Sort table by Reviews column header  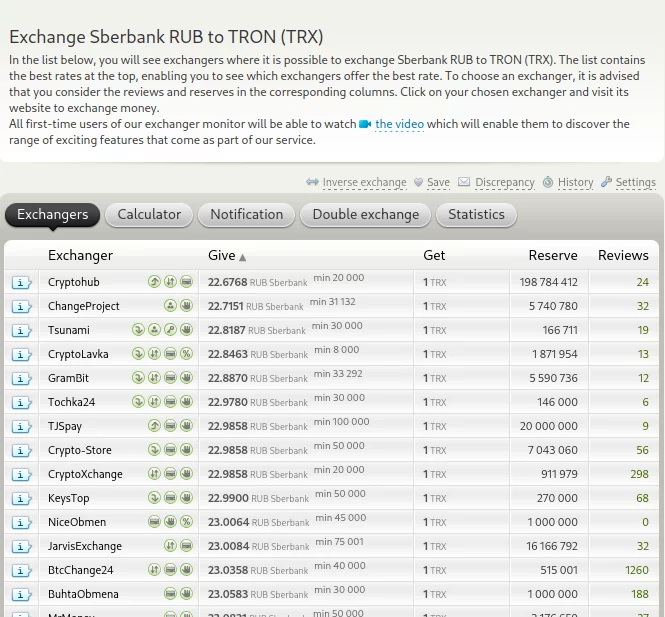point(622,256)
